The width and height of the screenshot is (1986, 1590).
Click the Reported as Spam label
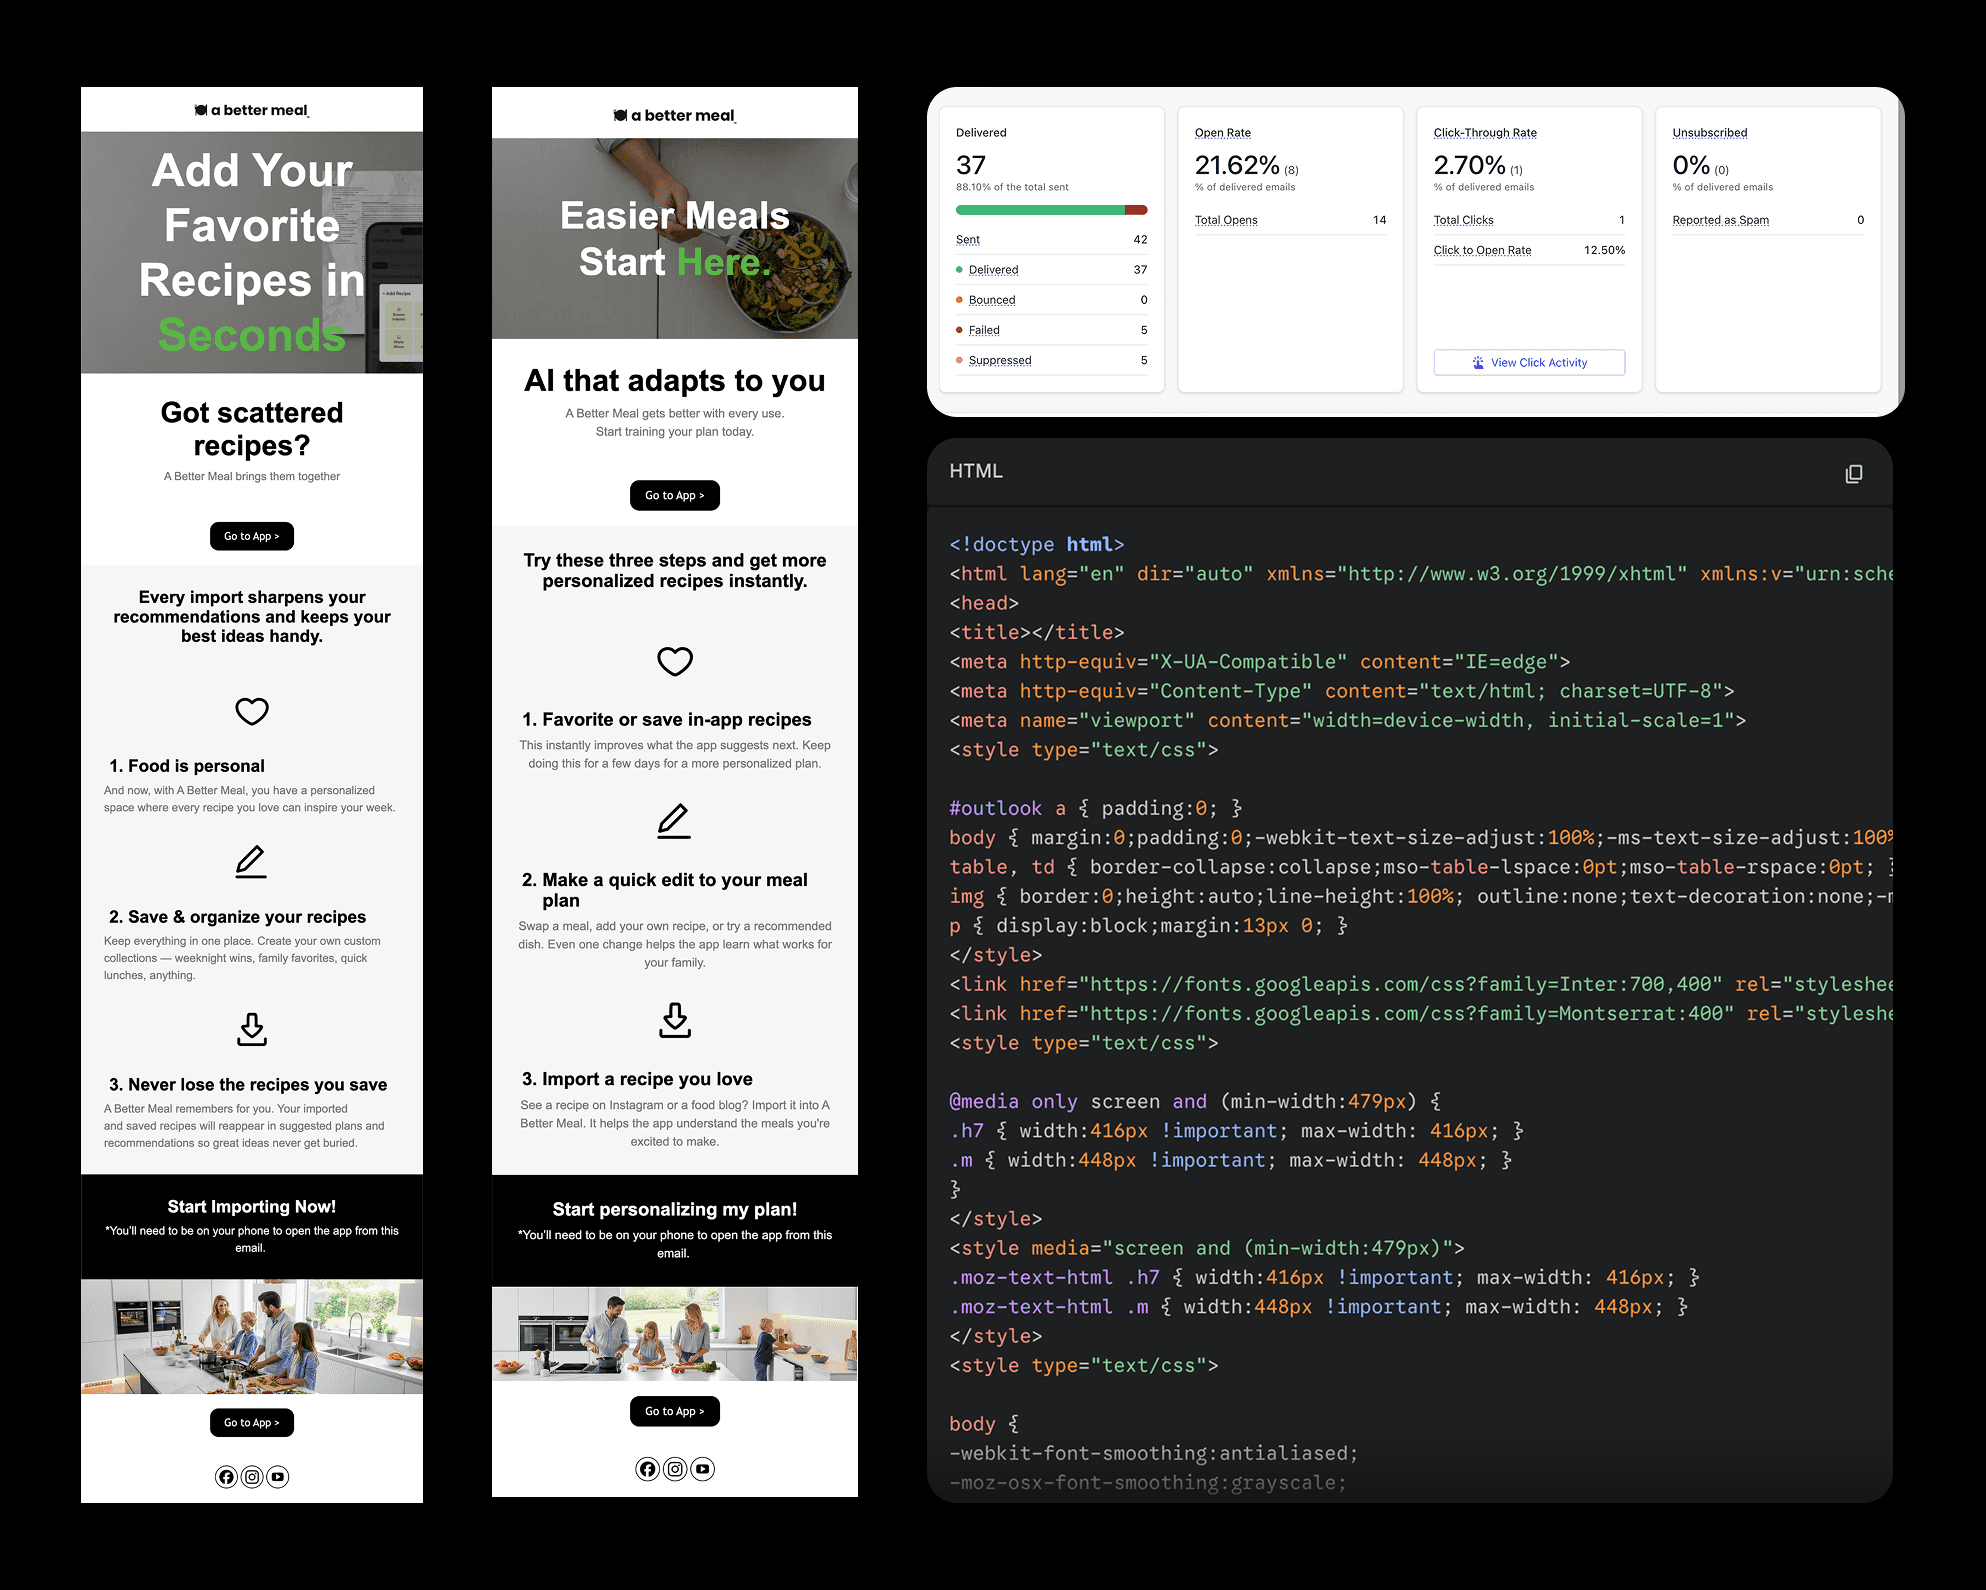pyautogui.click(x=1720, y=220)
